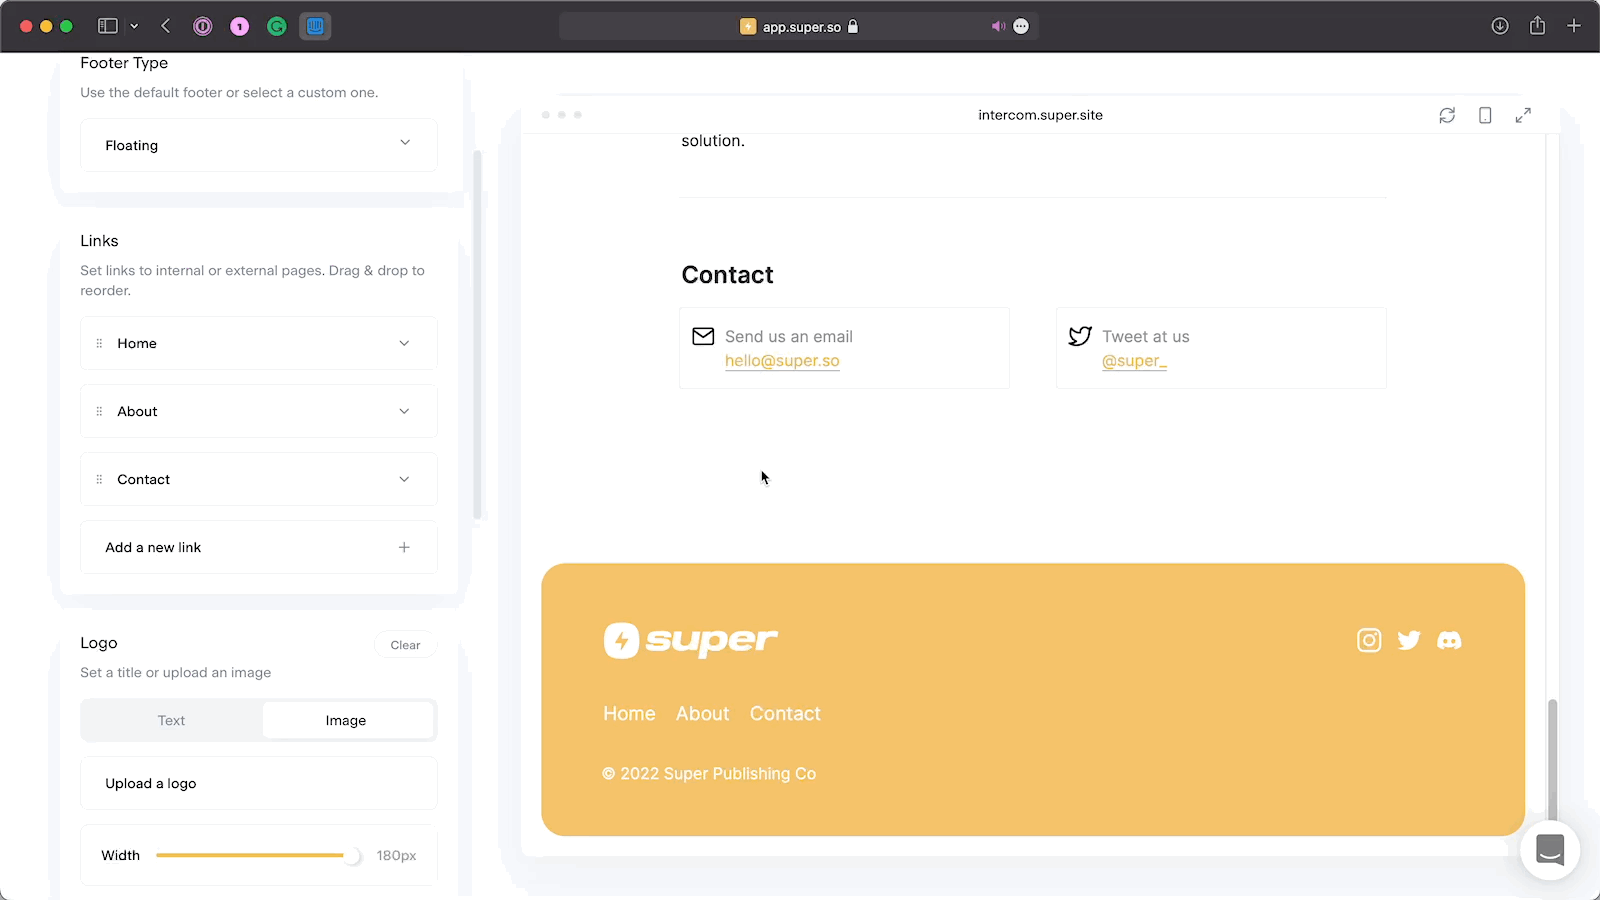Click the blue Intercom extension icon

point(315,26)
